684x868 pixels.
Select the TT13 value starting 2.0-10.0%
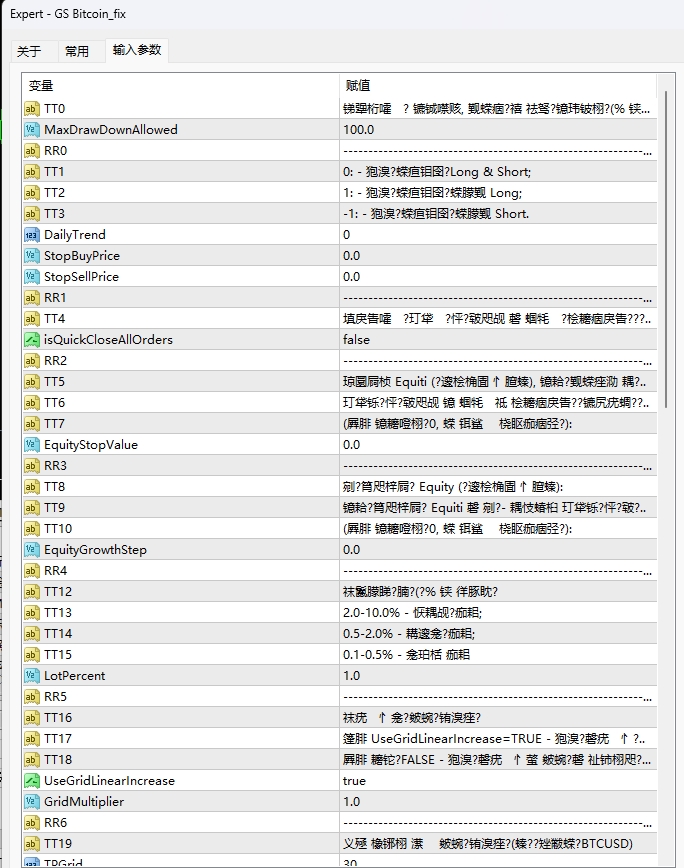pos(498,613)
